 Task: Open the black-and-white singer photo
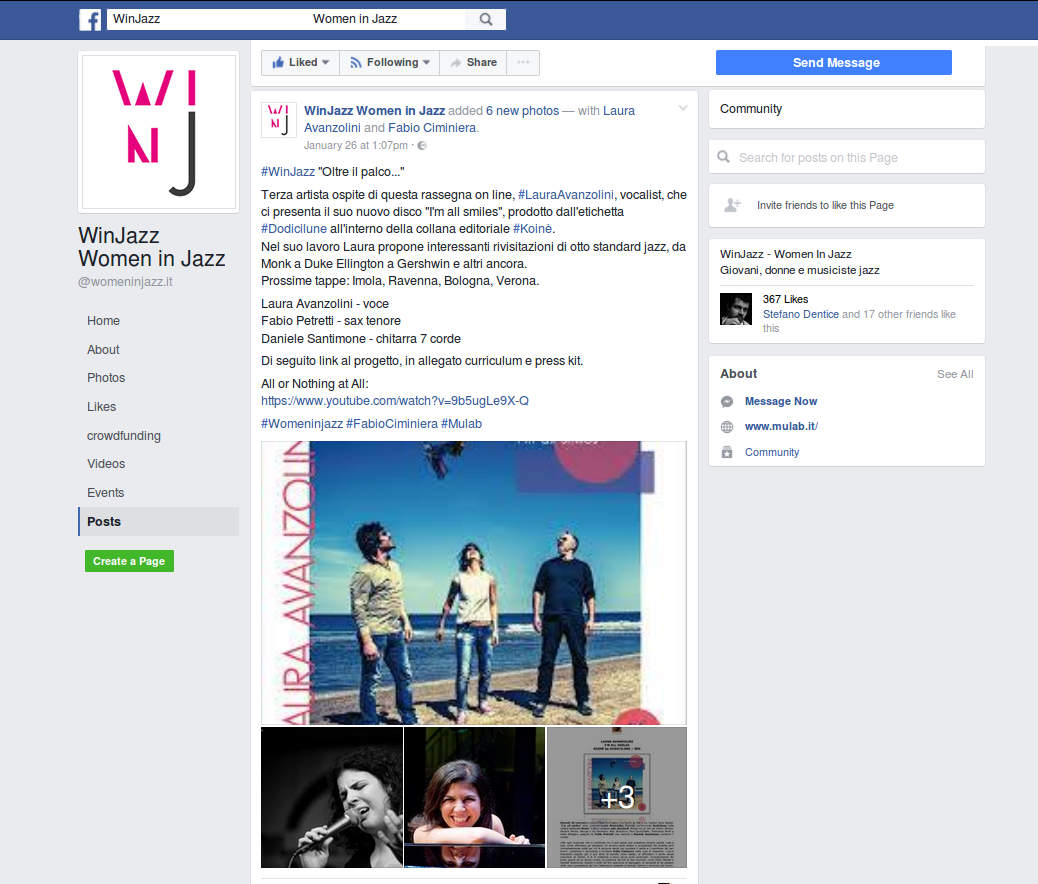(332, 797)
